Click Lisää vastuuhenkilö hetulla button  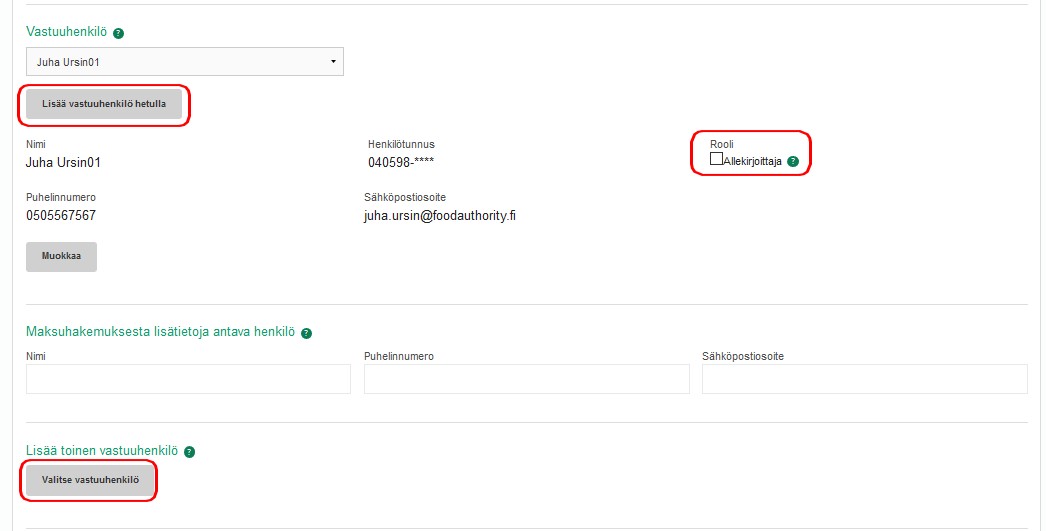click(104, 104)
